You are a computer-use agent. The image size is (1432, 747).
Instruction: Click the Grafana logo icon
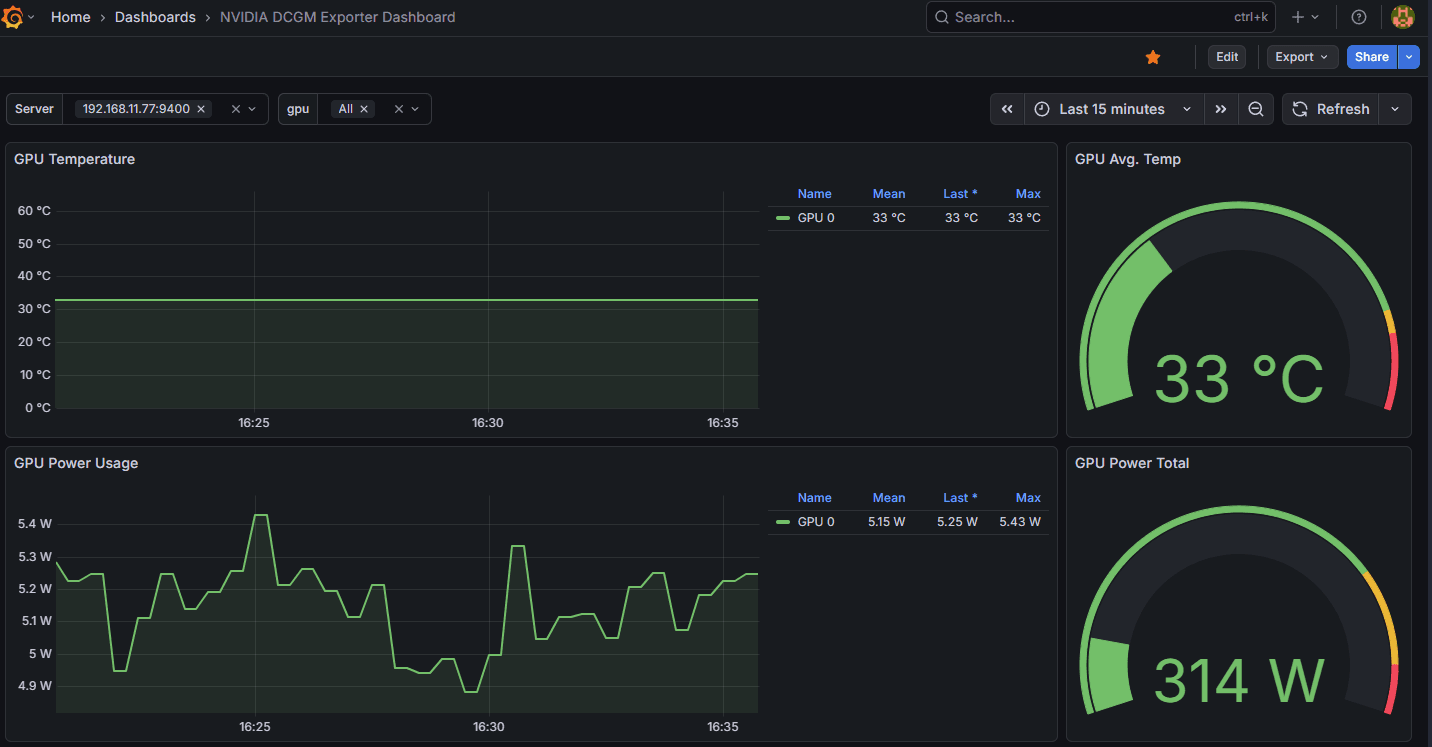point(13,17)
